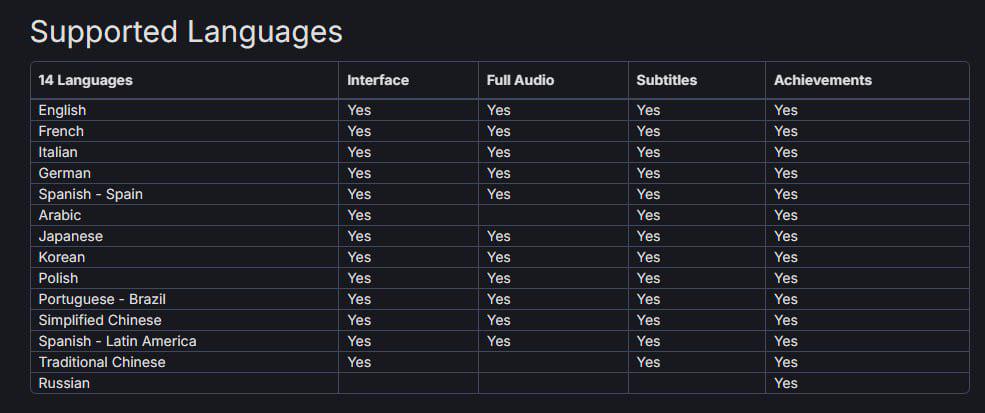
Task: Select the Polish language name
Action: [58, 278]
